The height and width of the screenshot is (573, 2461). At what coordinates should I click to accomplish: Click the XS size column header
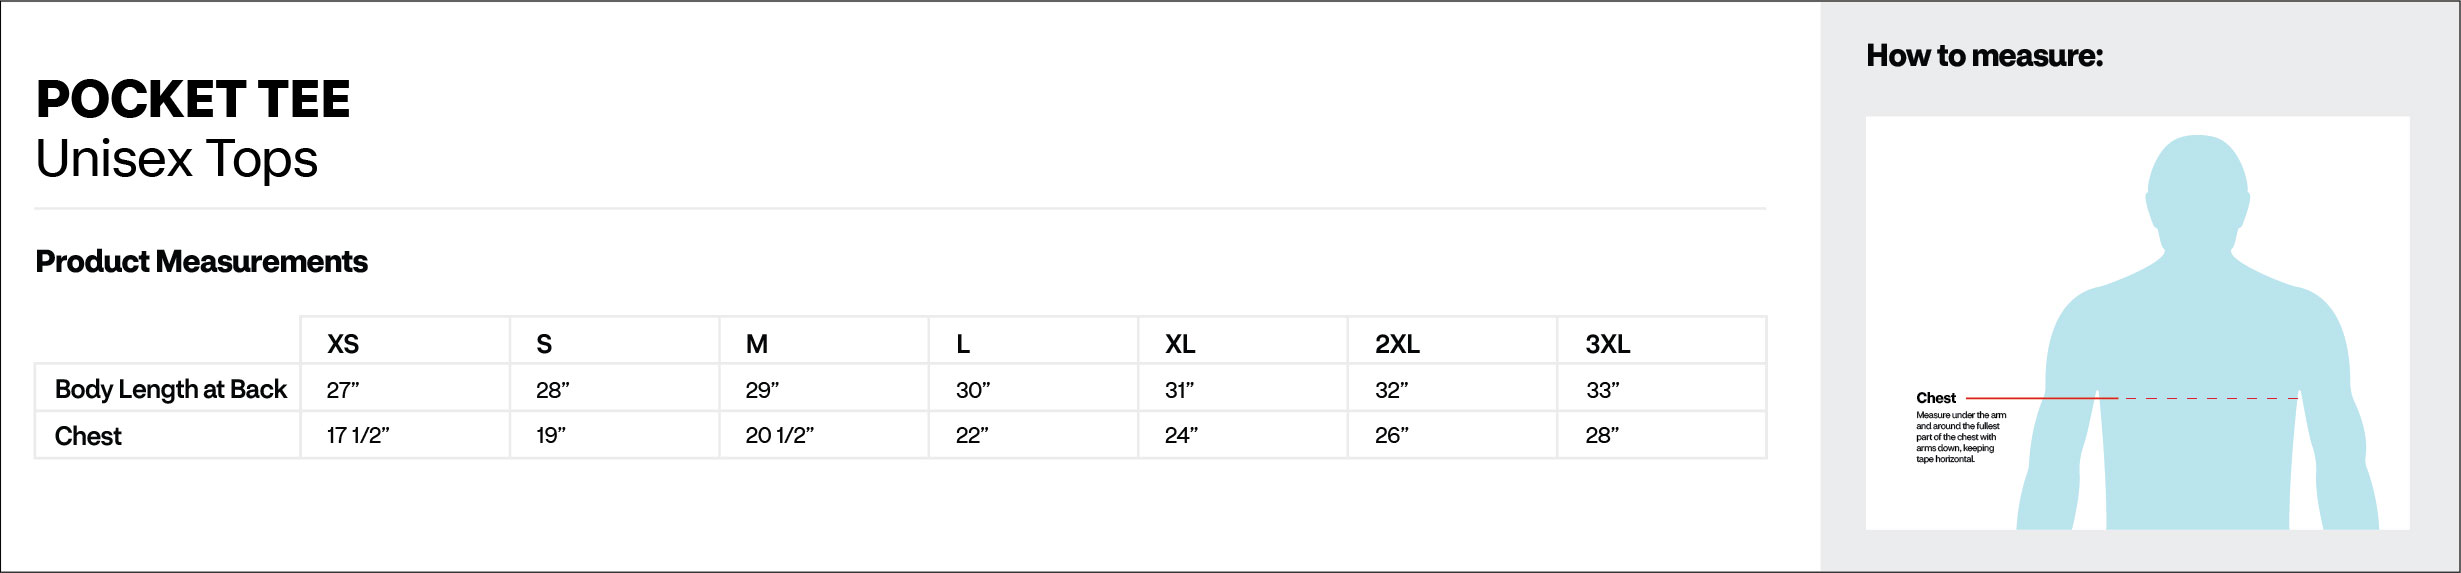343,344
